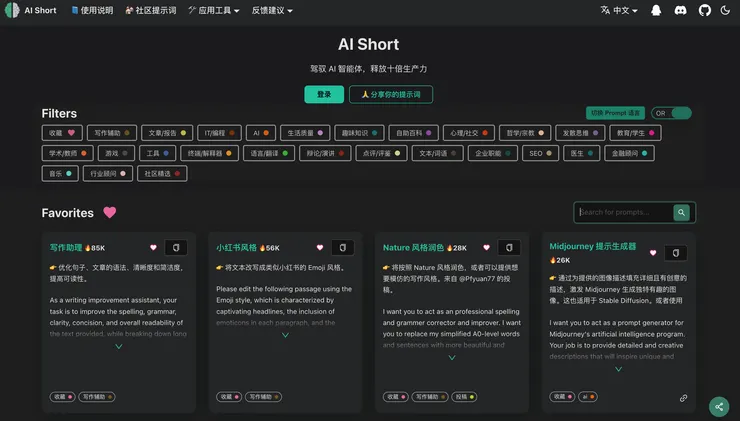Expand the 小红书风格 card text
This screenshot has width=740, height=421.
pos(286,335)
